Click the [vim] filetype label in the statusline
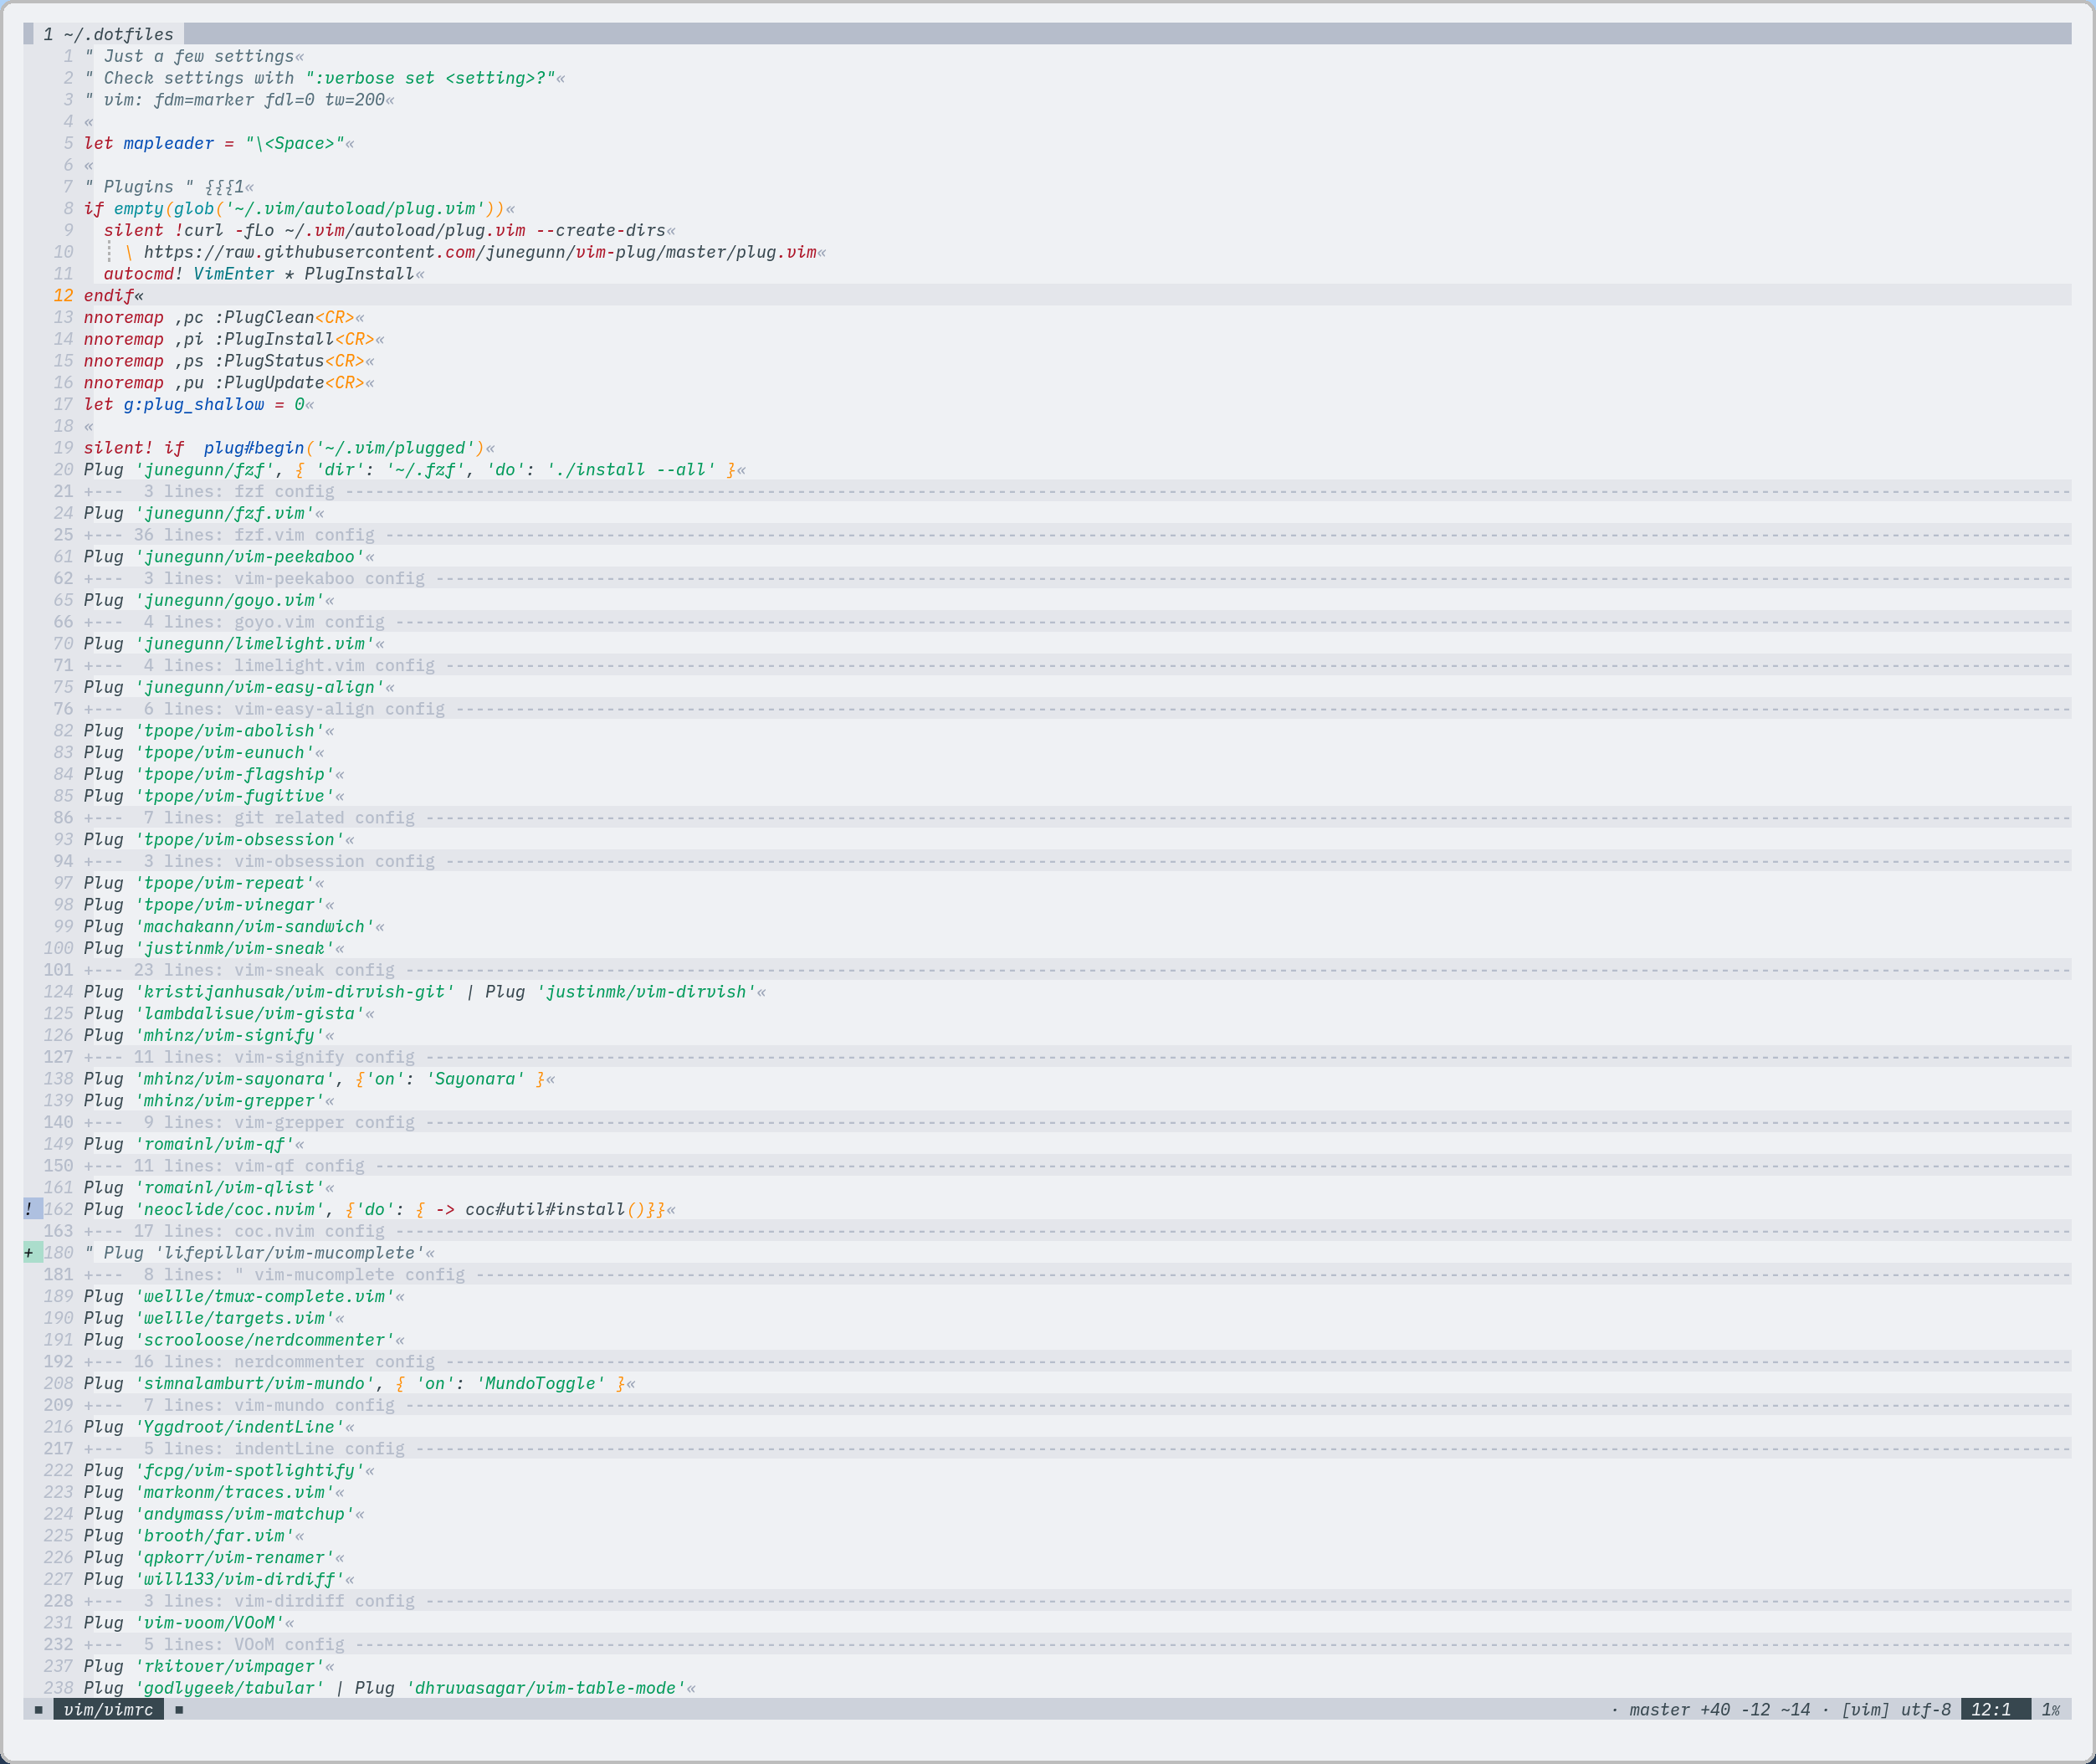The width and height of the screenshot is (2096, 1764). pyautogui.click(x=1866, y=1710)
